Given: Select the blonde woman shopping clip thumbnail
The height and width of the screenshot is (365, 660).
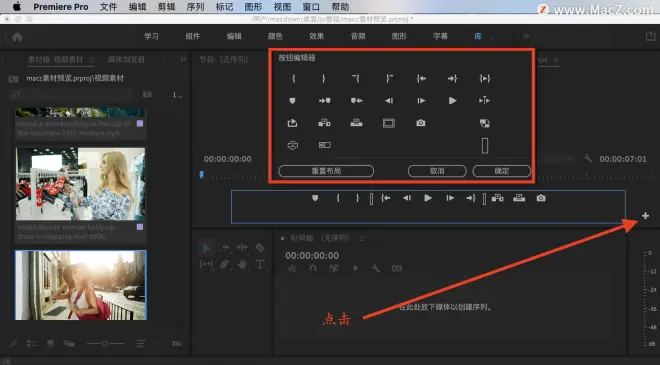Looking at the screenshot, I should pyautogui.click(x=80, y=184).
